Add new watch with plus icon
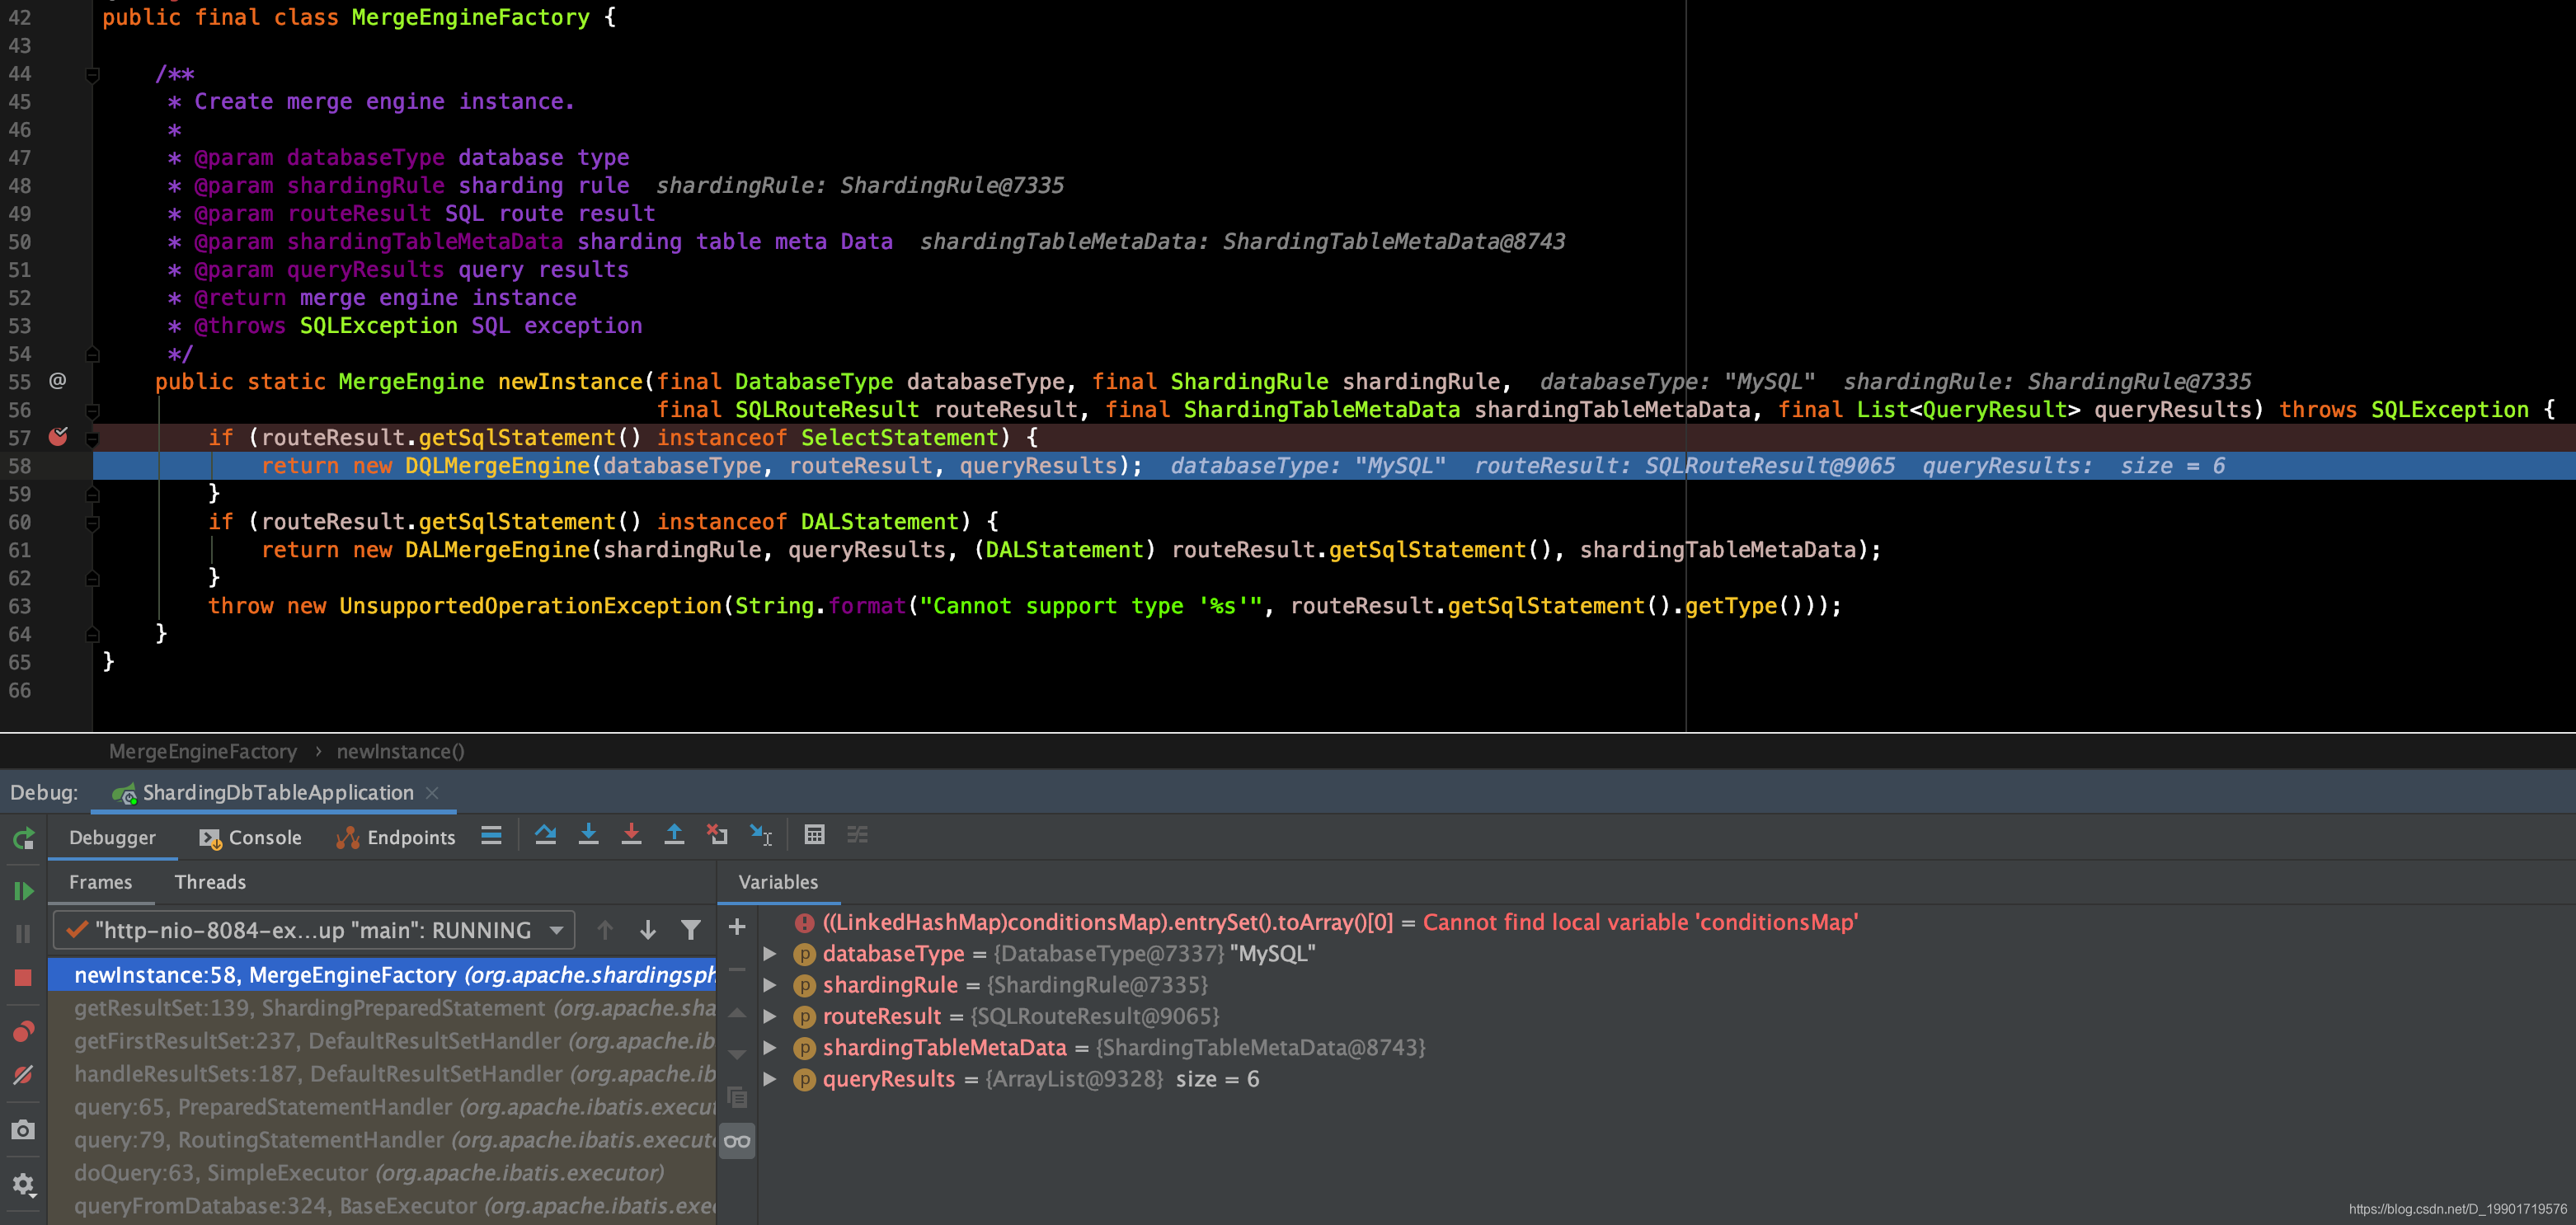 (737, 927)
